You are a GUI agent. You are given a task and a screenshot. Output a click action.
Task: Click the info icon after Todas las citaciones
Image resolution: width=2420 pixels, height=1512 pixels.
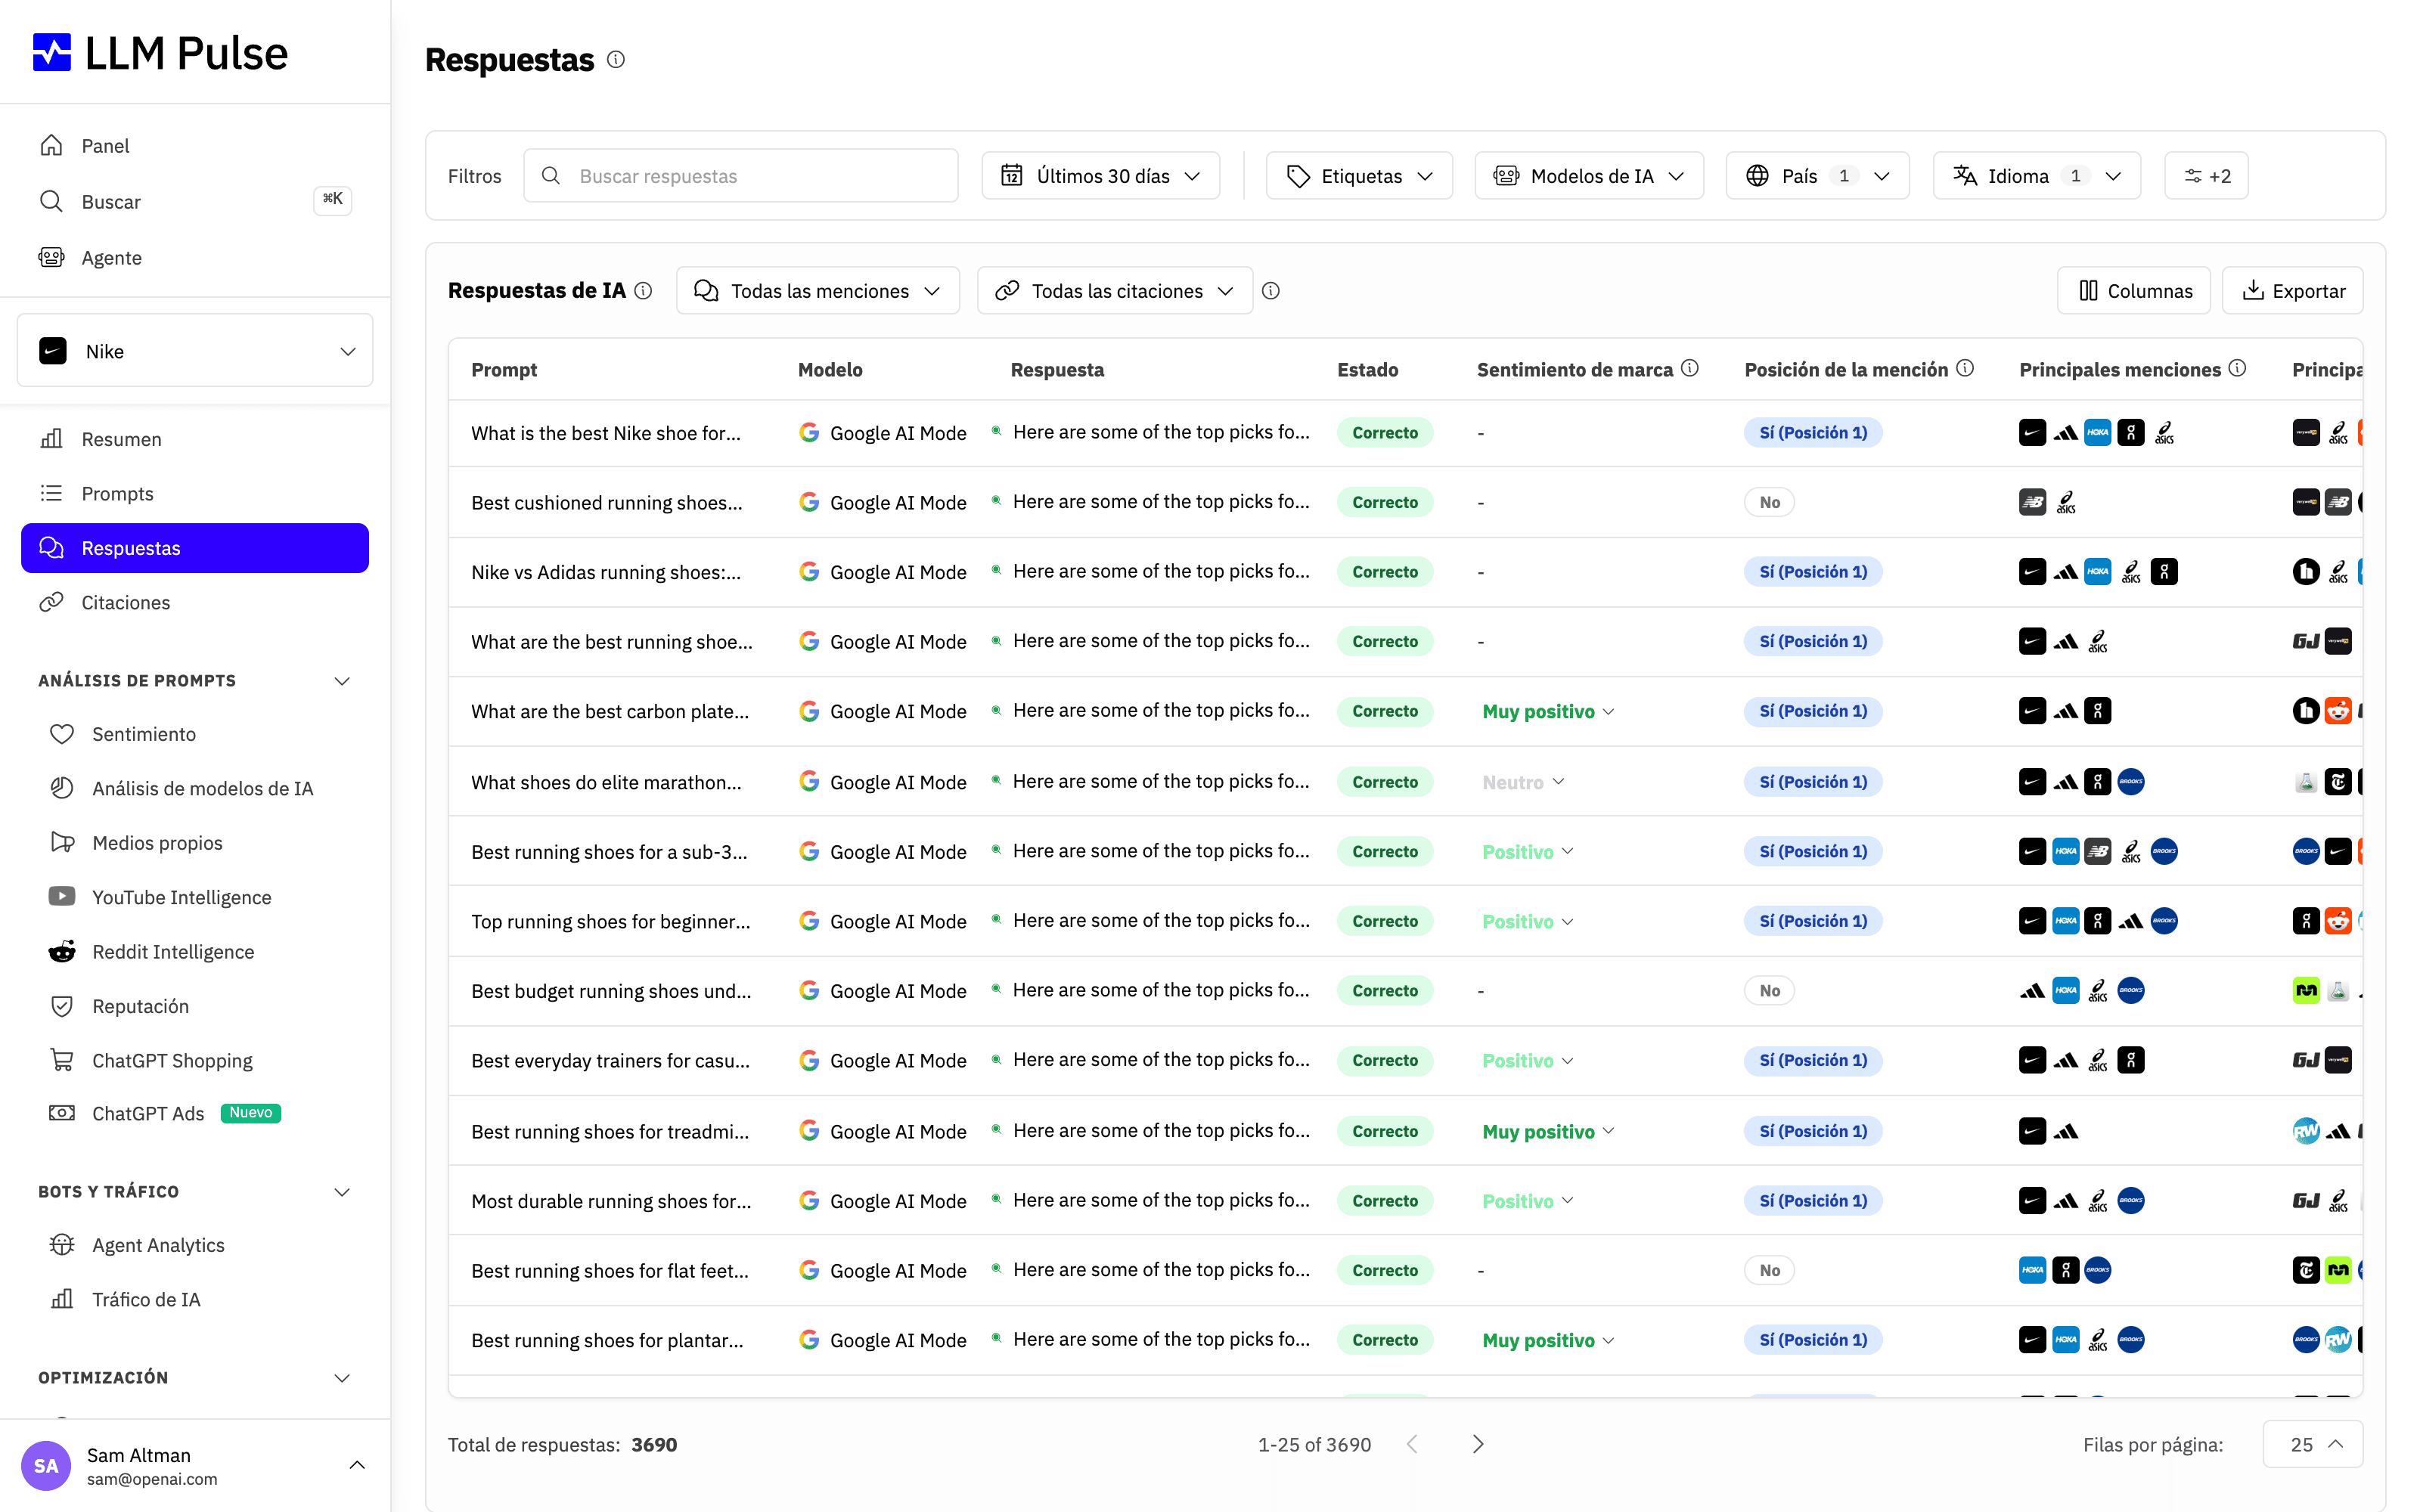[x=1271, y=291]
